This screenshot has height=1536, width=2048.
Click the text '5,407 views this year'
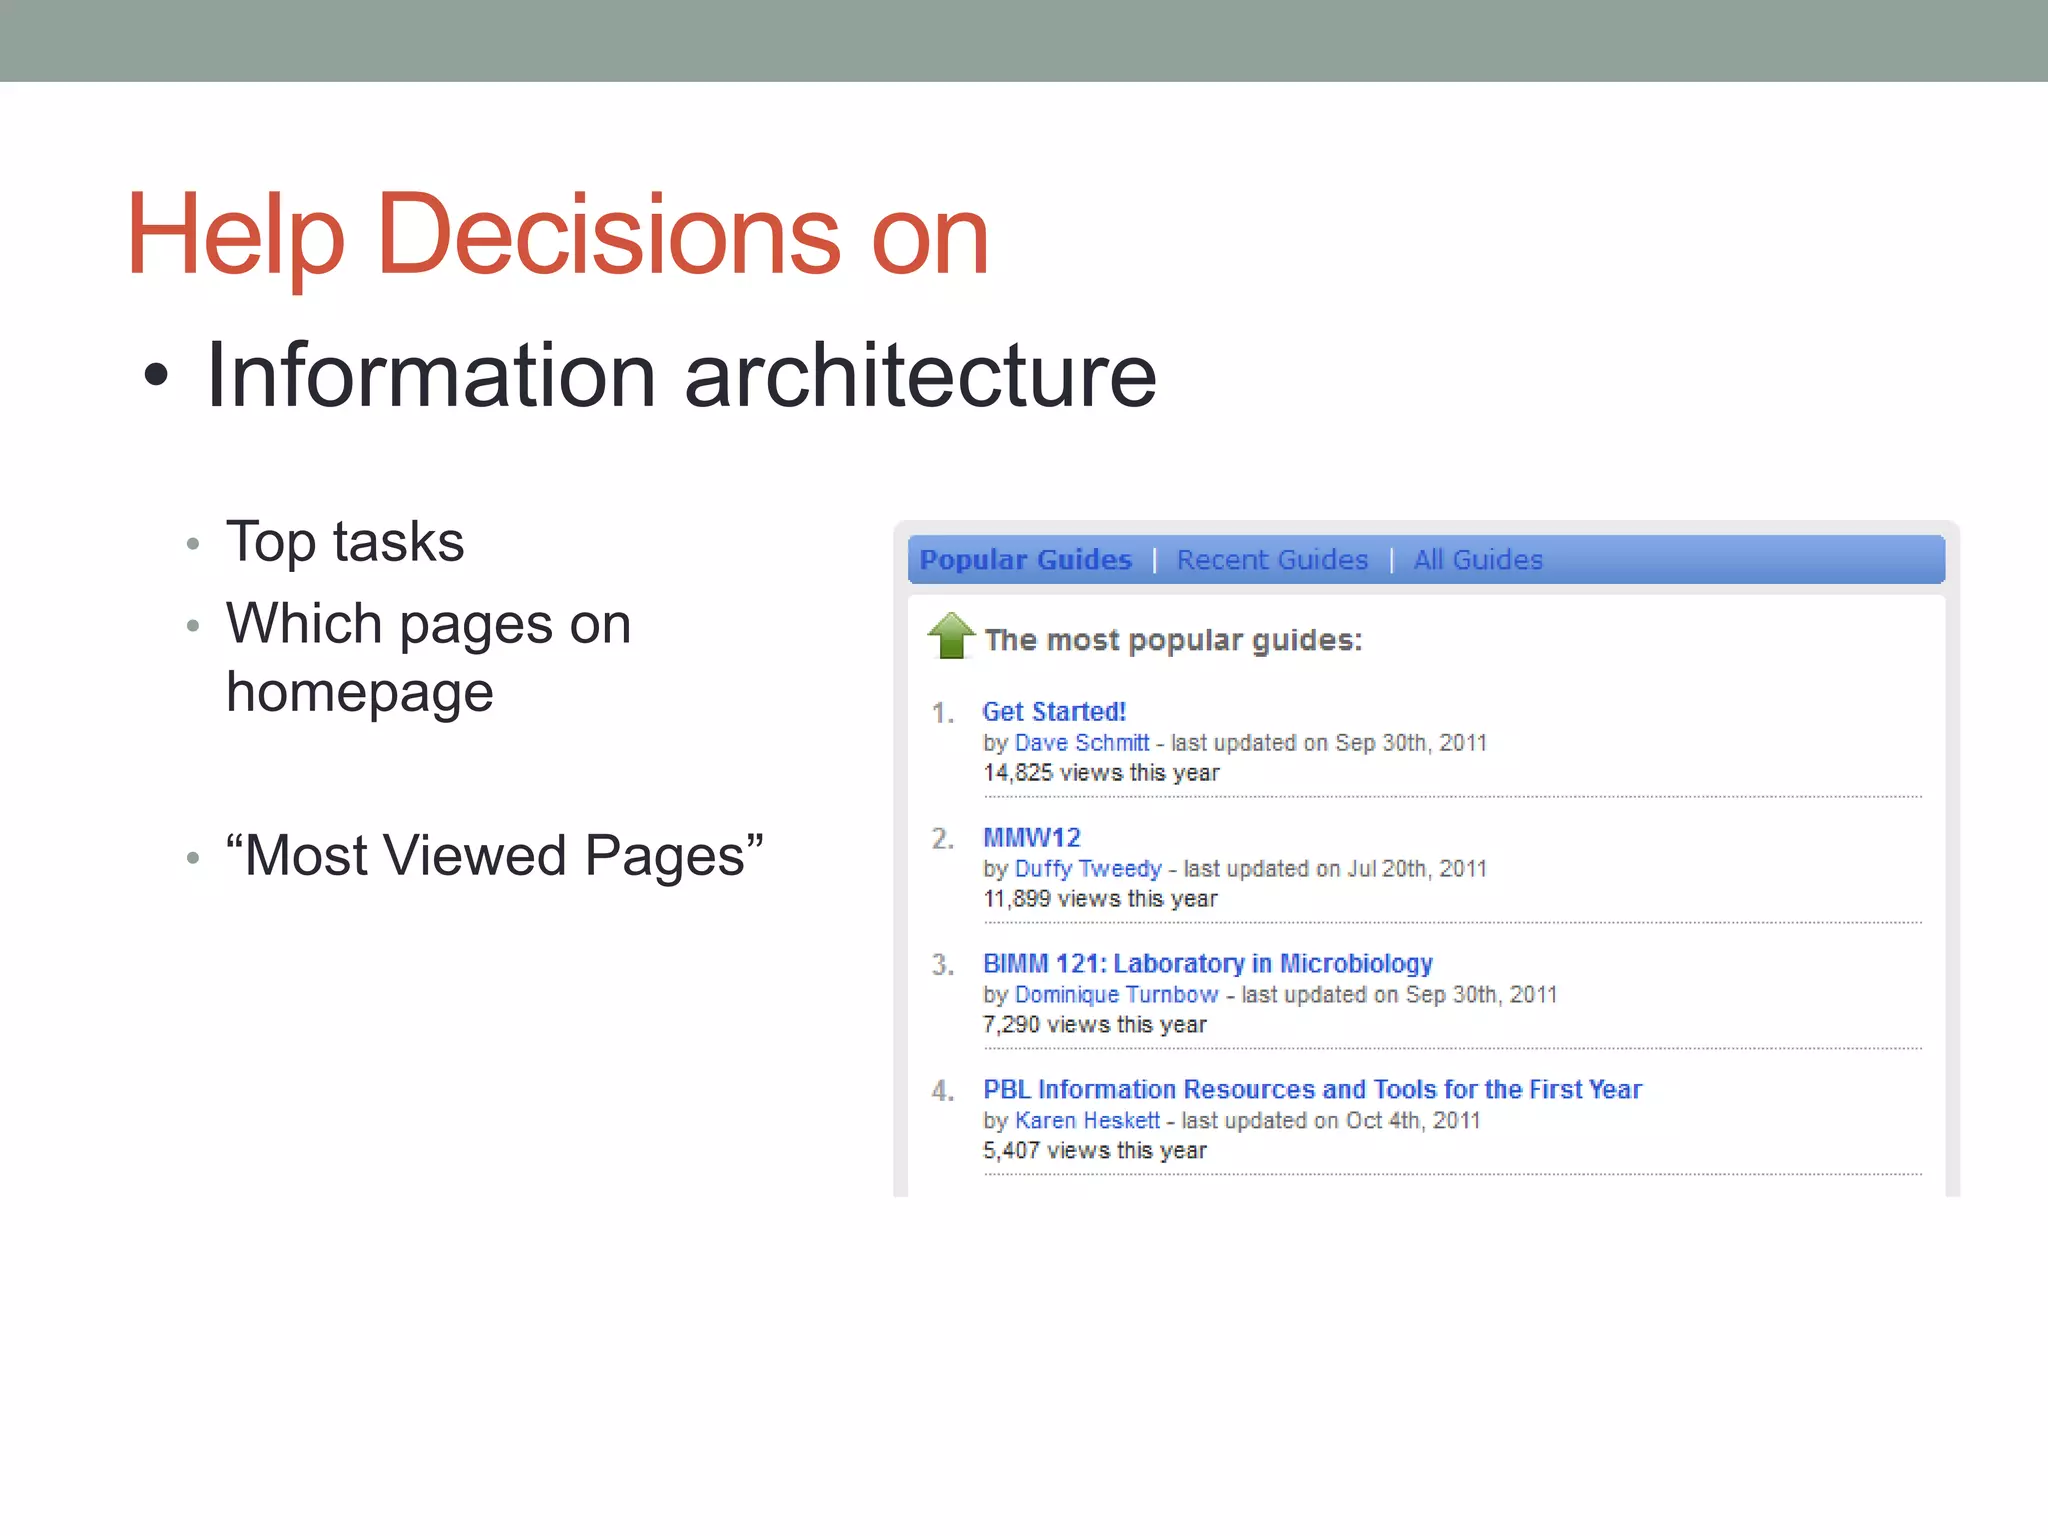pos(1095,1151)
